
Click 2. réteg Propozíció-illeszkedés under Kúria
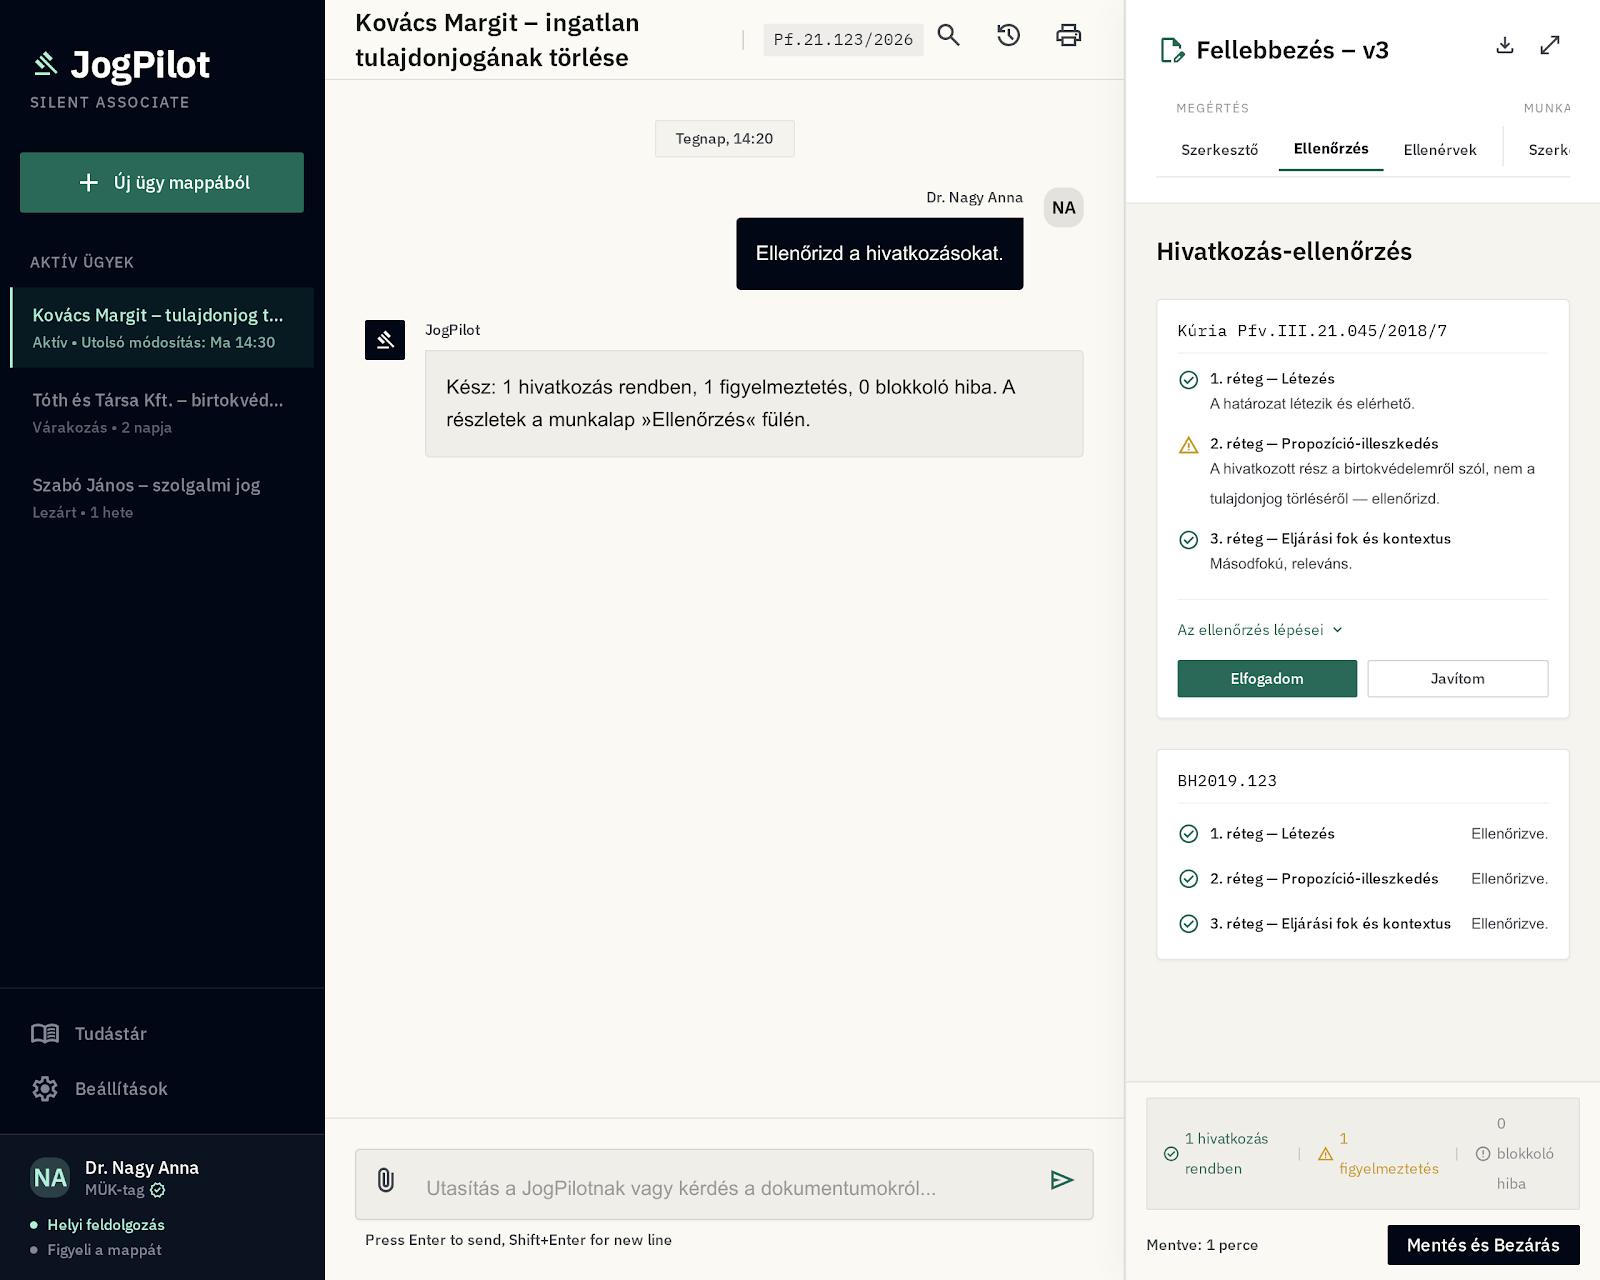pos(1324,444)
